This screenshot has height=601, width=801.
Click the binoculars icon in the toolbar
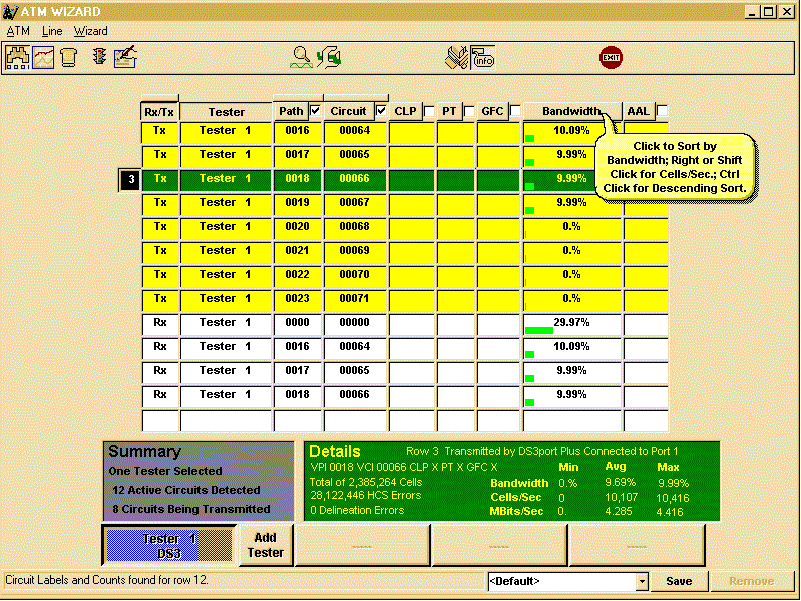click(17, 57)
